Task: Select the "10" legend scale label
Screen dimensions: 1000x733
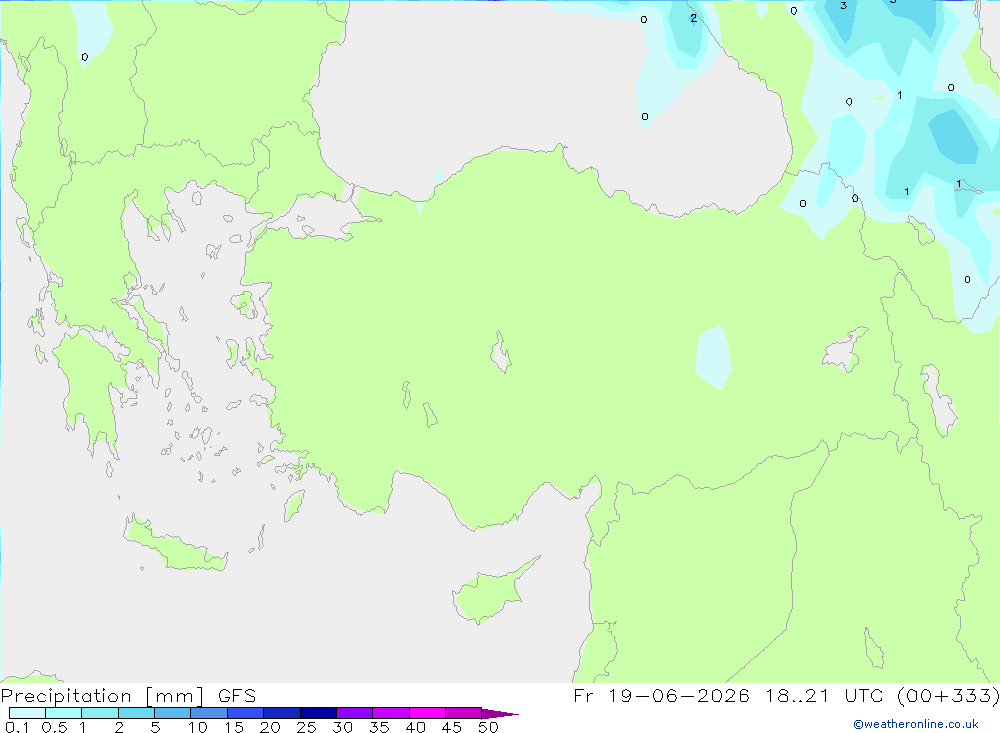Action: pyautogui.click(x=197, y=727)
